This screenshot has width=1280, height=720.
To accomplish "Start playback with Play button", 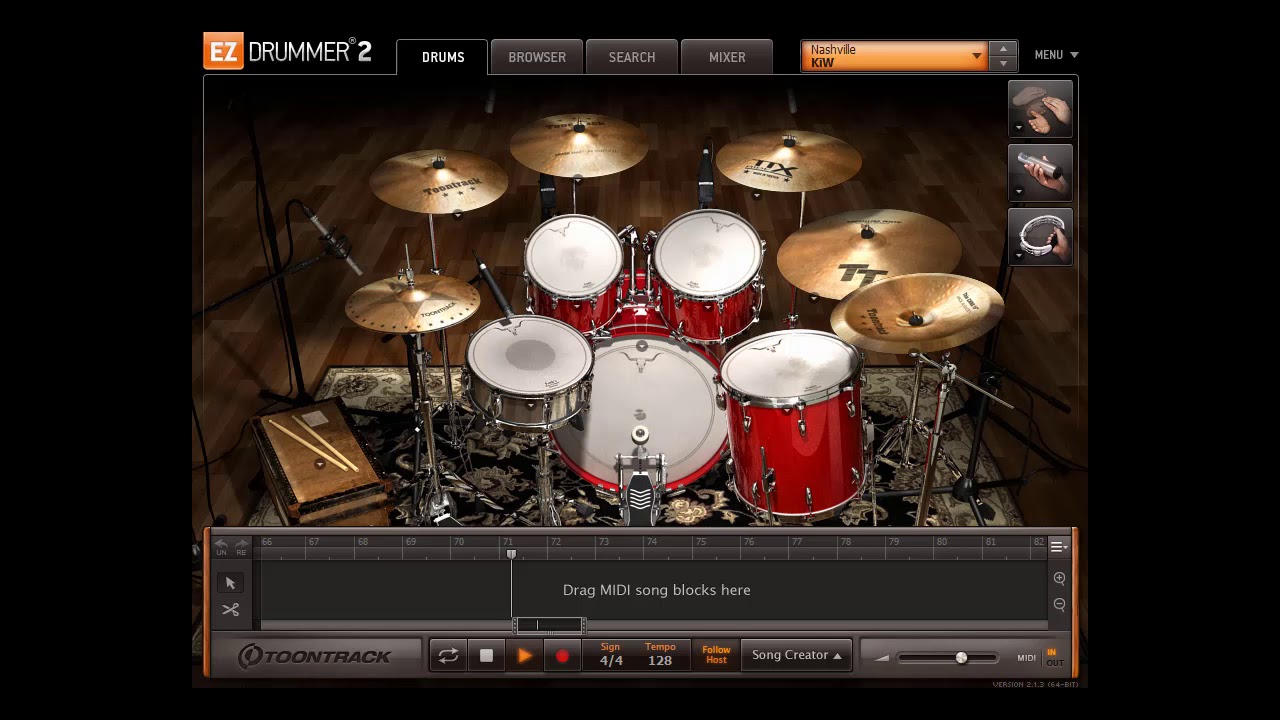I will click(524, 656).
